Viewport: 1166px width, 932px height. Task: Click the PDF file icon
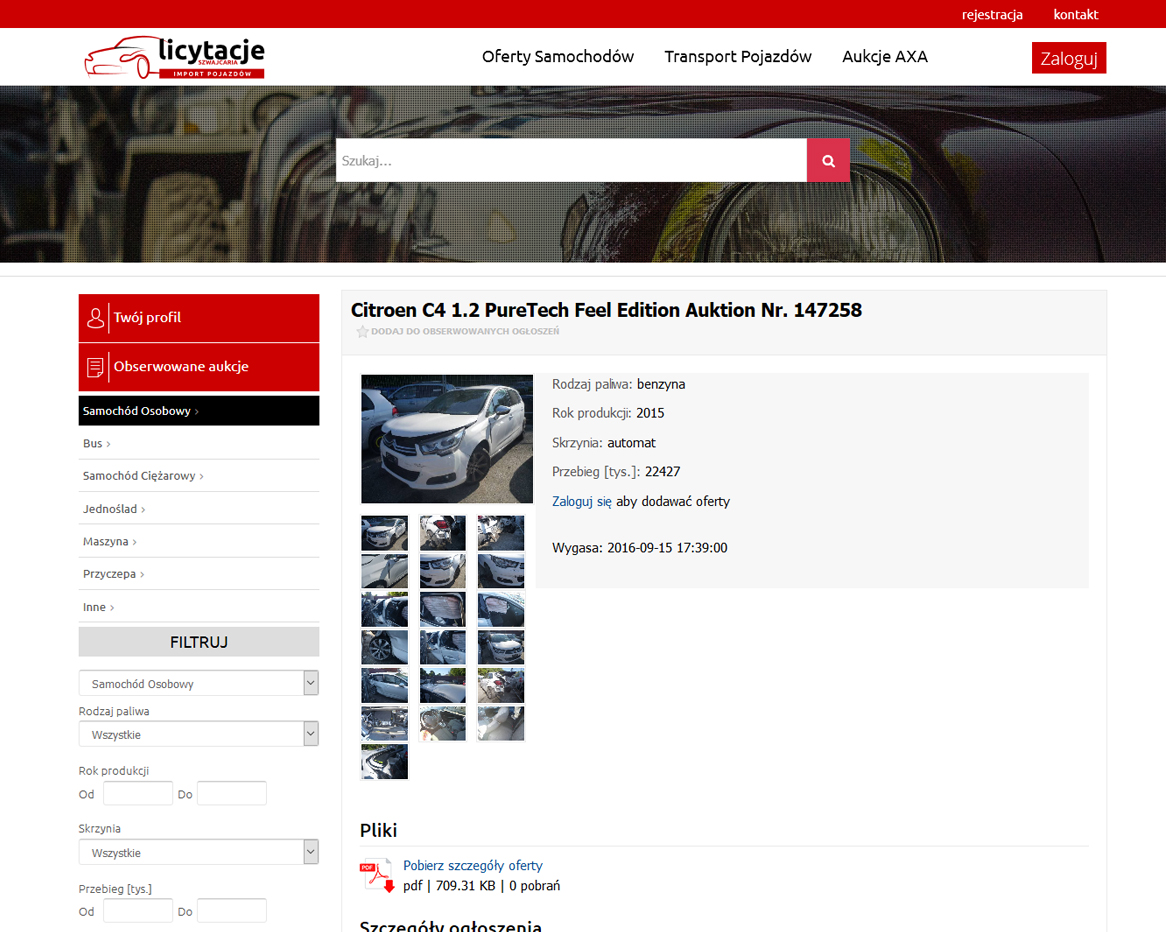(377, 875)
